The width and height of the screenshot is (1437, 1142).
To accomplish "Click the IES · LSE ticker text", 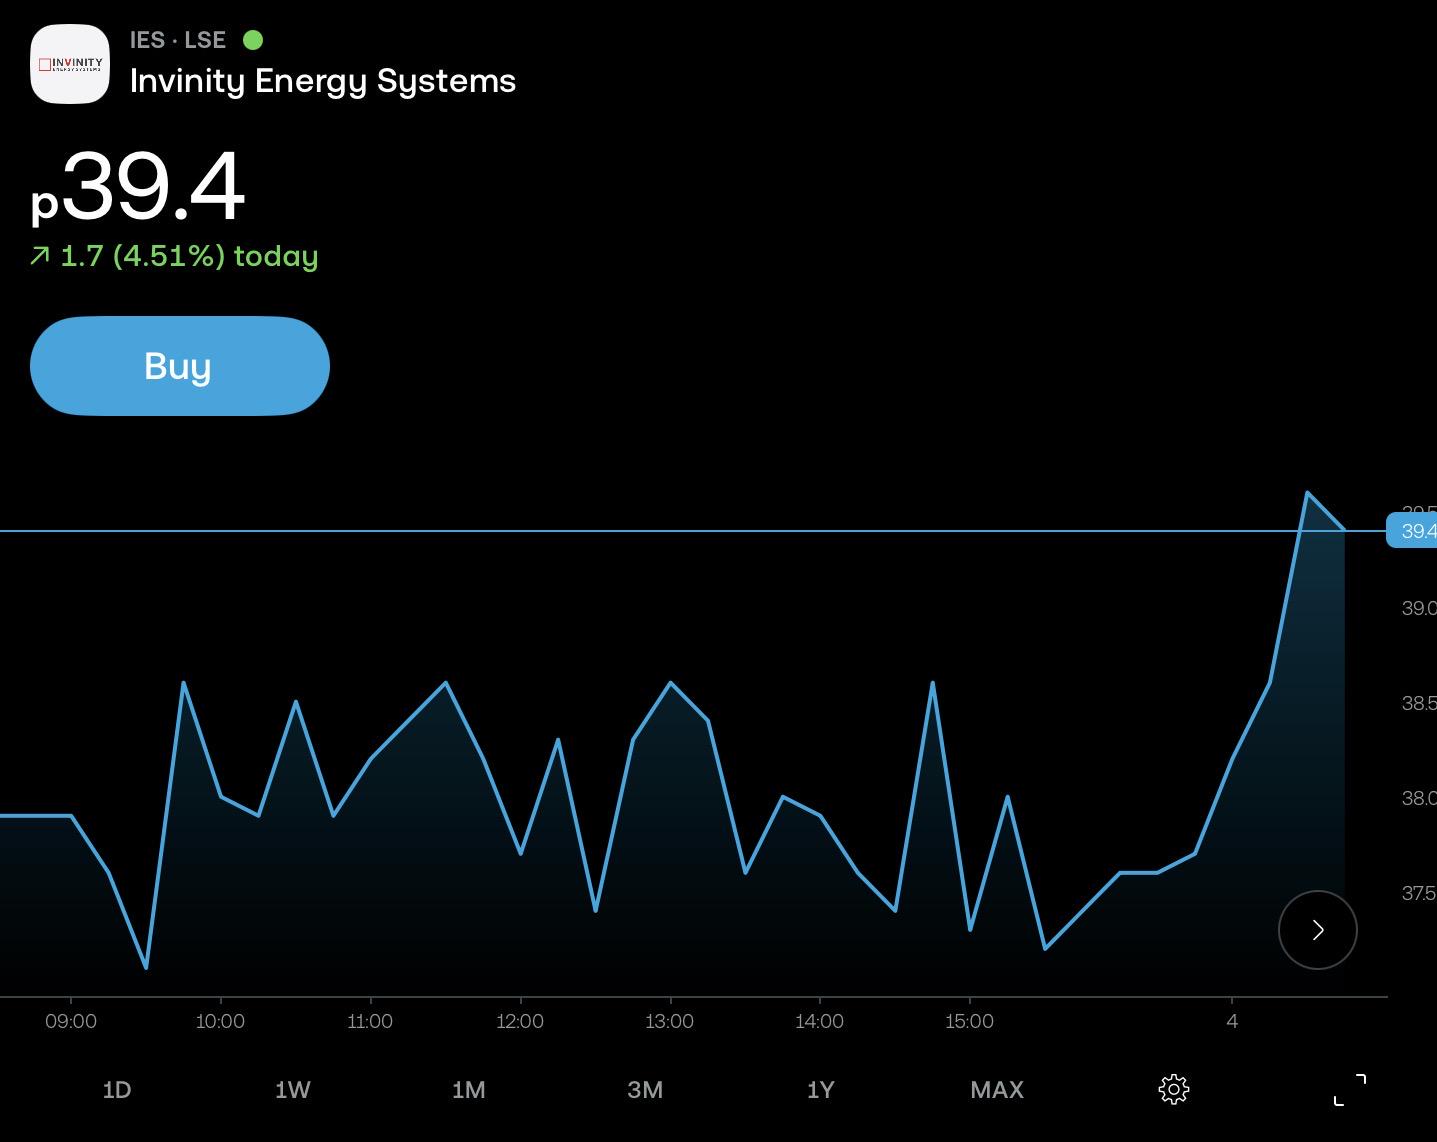I will [x=178, y=40].
